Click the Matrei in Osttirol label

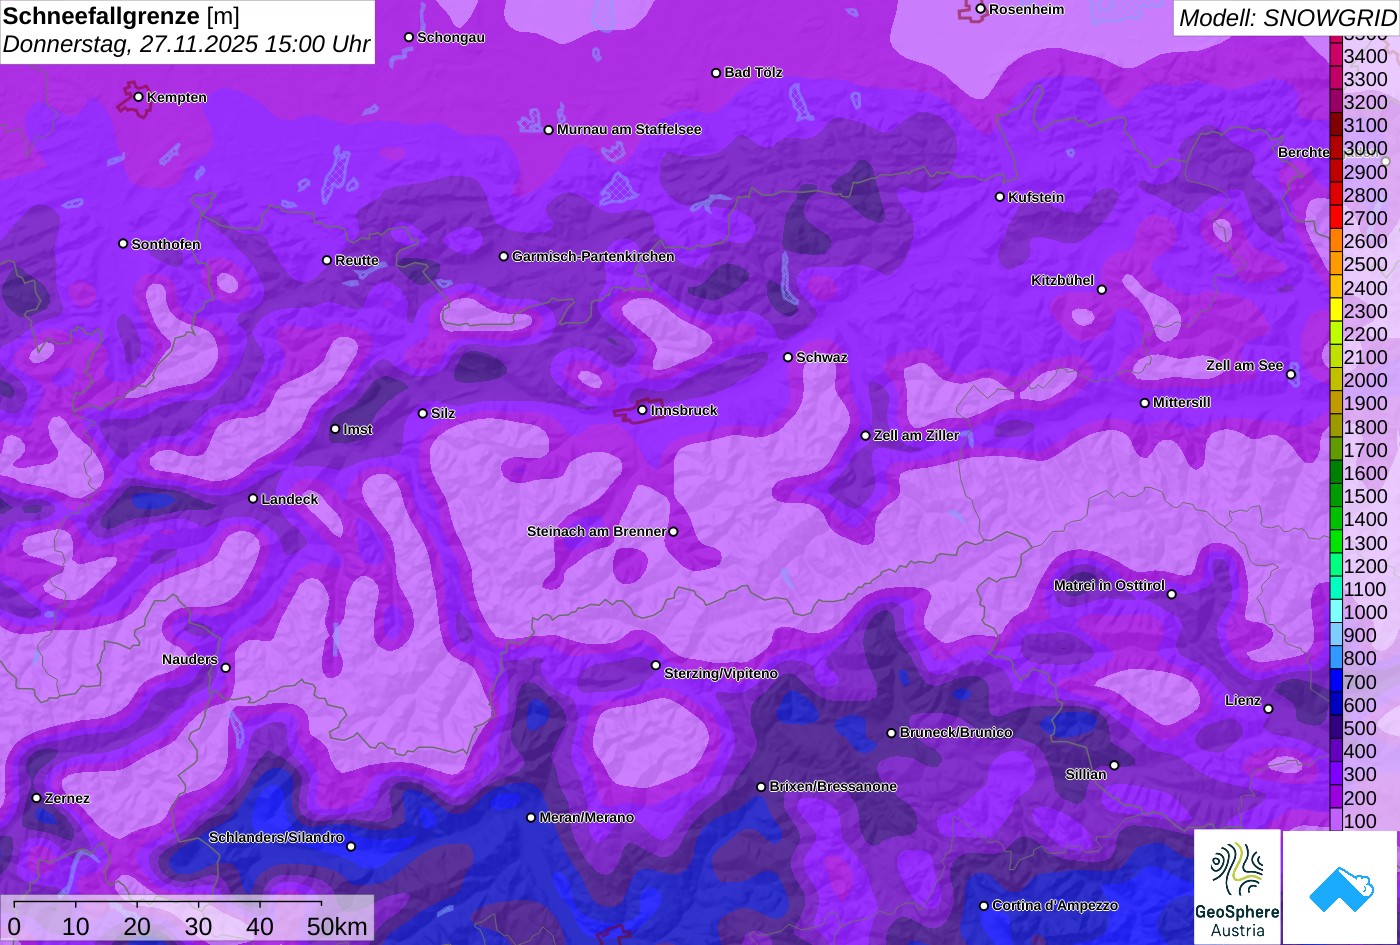1109,586
